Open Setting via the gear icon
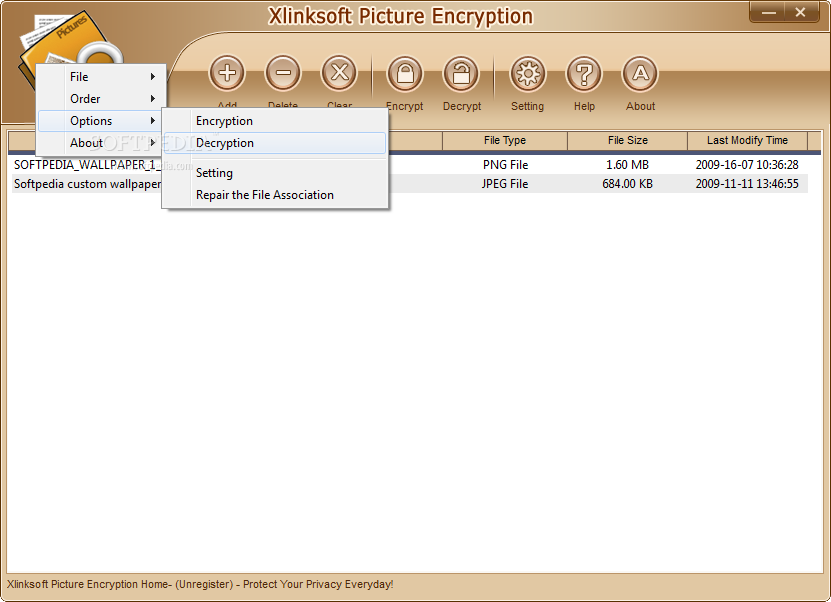The image size is (831, 602). [x=528, y=73]
